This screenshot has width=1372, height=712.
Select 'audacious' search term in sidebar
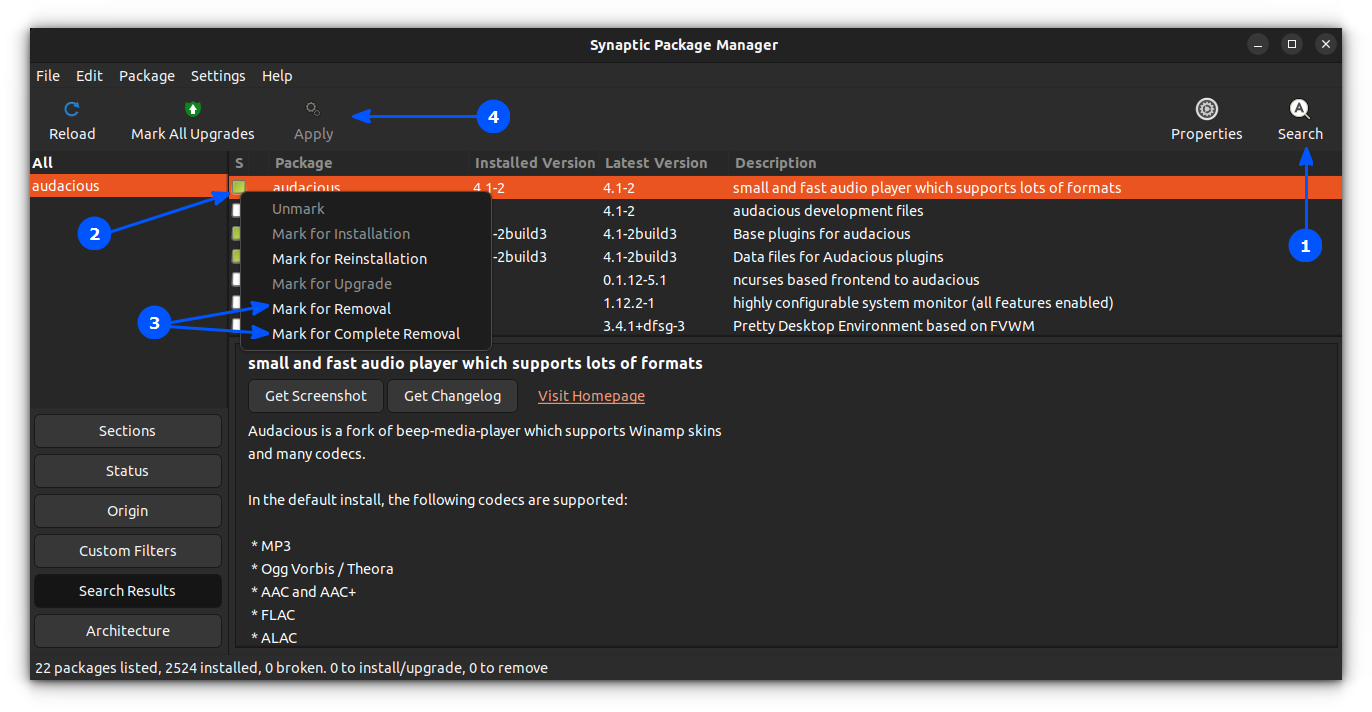129,186
